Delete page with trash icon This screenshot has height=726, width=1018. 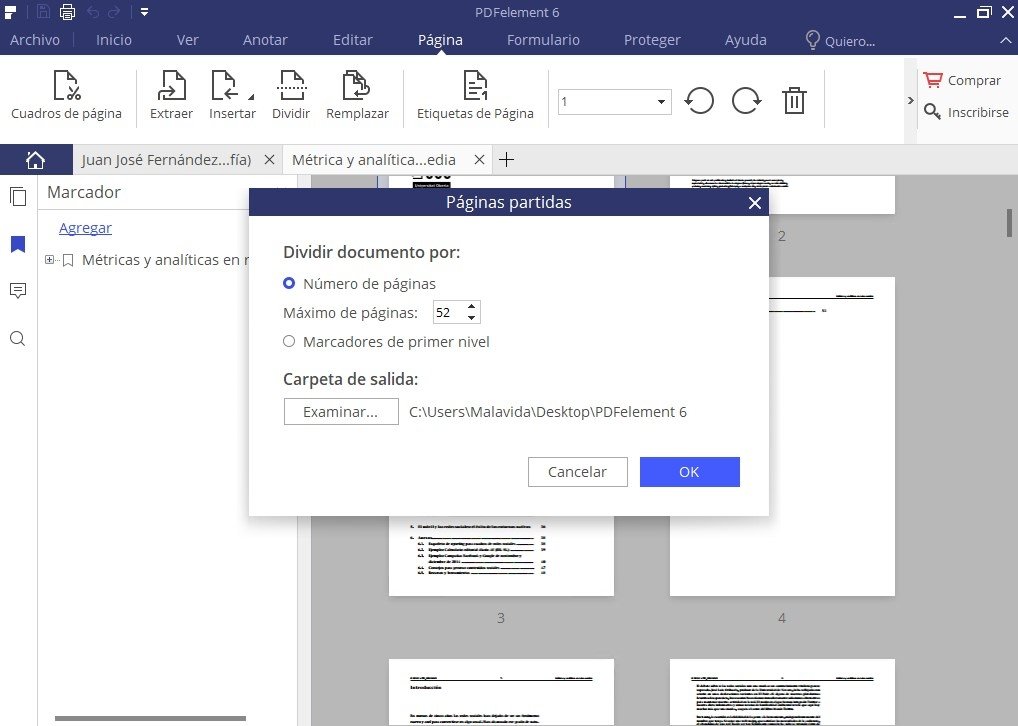[794, 101]
